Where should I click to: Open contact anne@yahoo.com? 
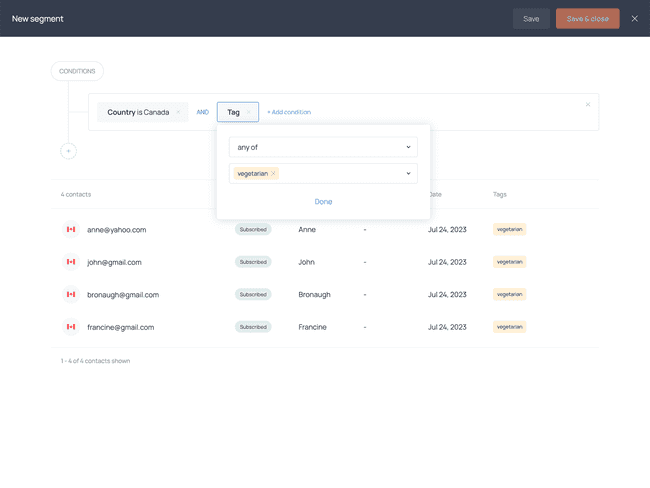click(116, 230)
